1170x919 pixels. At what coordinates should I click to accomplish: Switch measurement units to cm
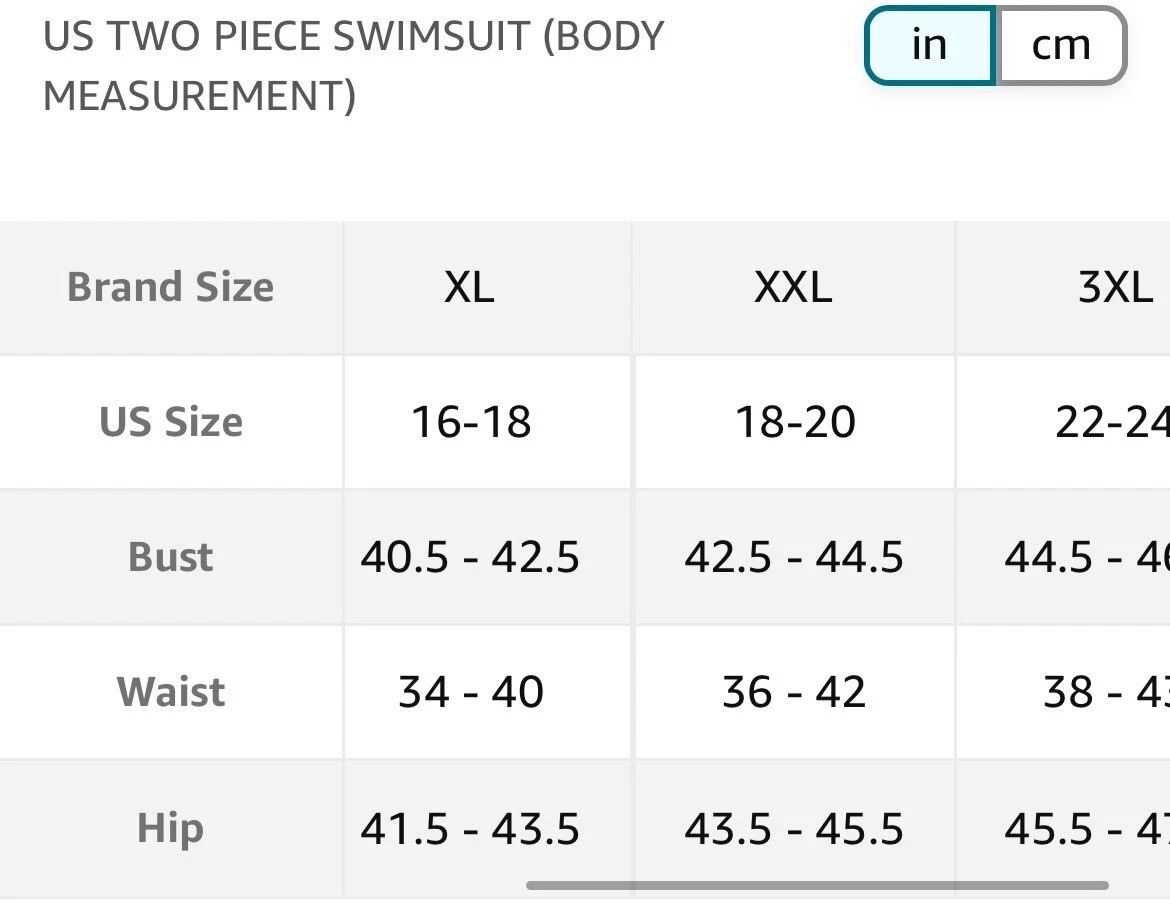pos(1061,46)
